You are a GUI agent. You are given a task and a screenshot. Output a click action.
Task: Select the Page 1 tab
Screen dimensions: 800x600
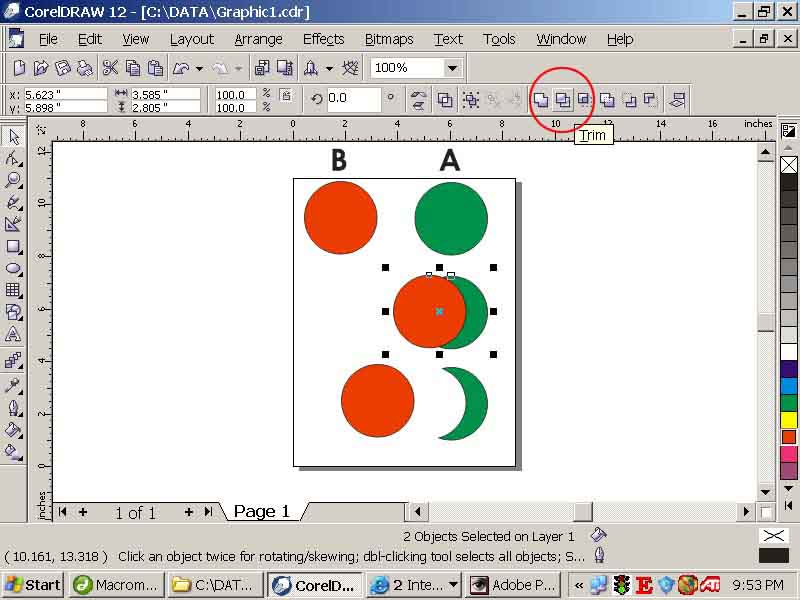(x=262, y=511)
